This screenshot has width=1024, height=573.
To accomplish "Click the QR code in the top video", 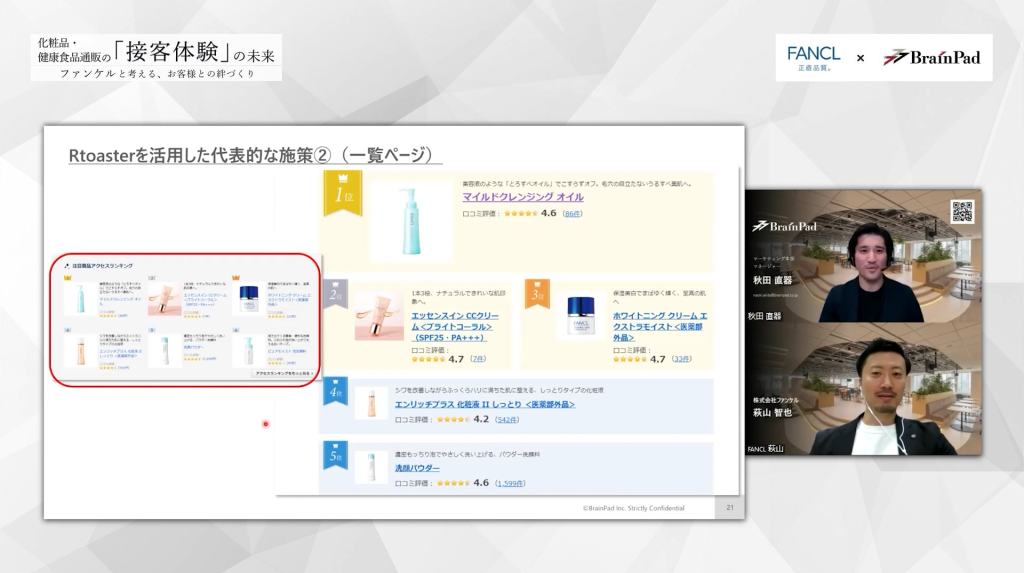I will click(x=962, y=211).
